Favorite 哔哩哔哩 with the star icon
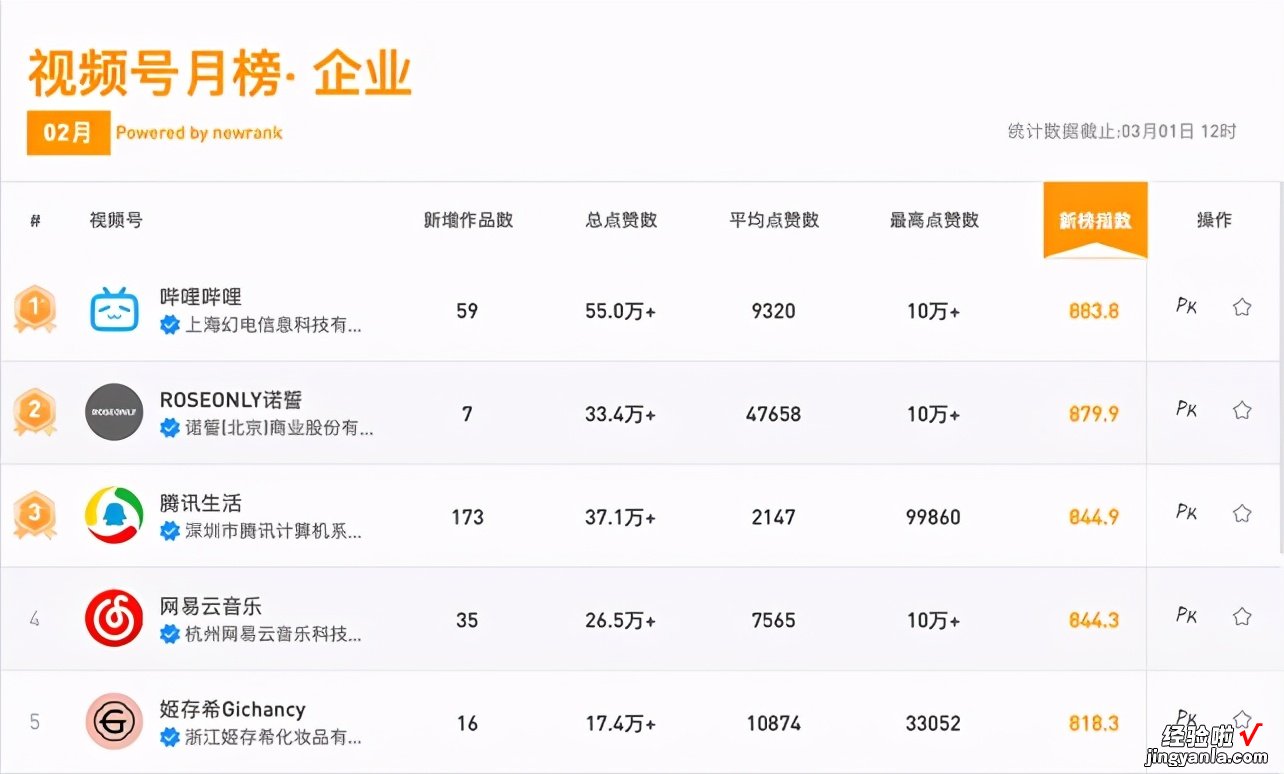This screenshot has width=1284, height=774. click(1242, 307)
